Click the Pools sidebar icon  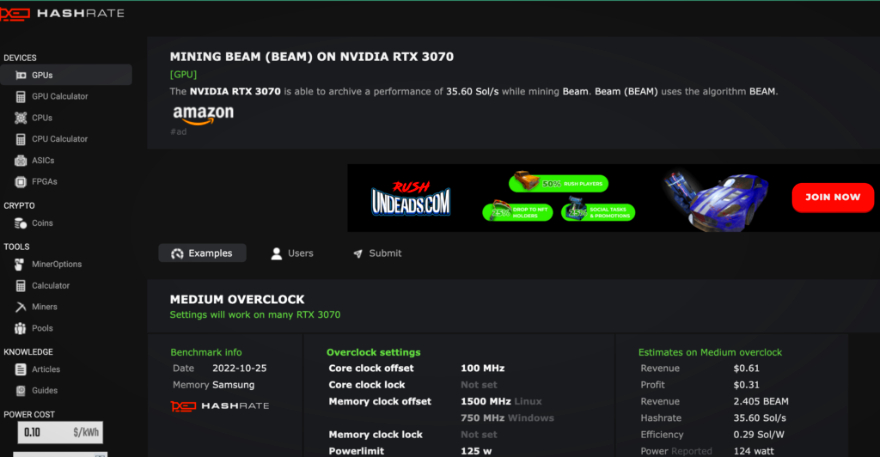(20, 328)
